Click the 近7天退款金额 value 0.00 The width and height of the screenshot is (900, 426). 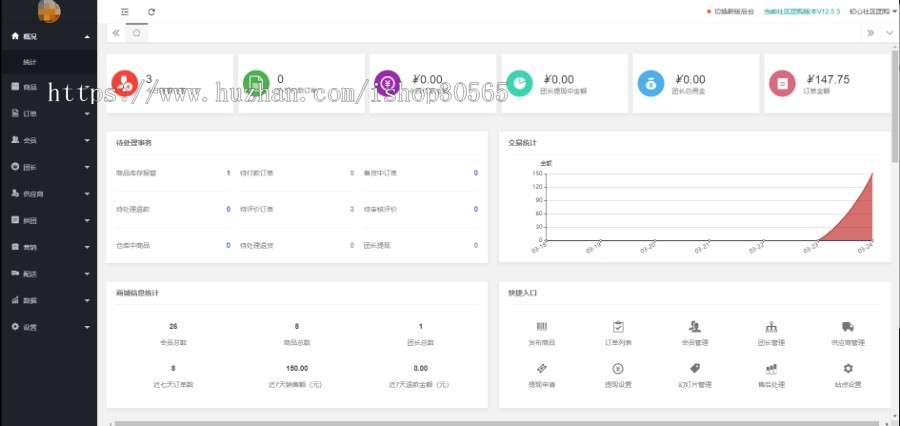(x=421, y=369)
